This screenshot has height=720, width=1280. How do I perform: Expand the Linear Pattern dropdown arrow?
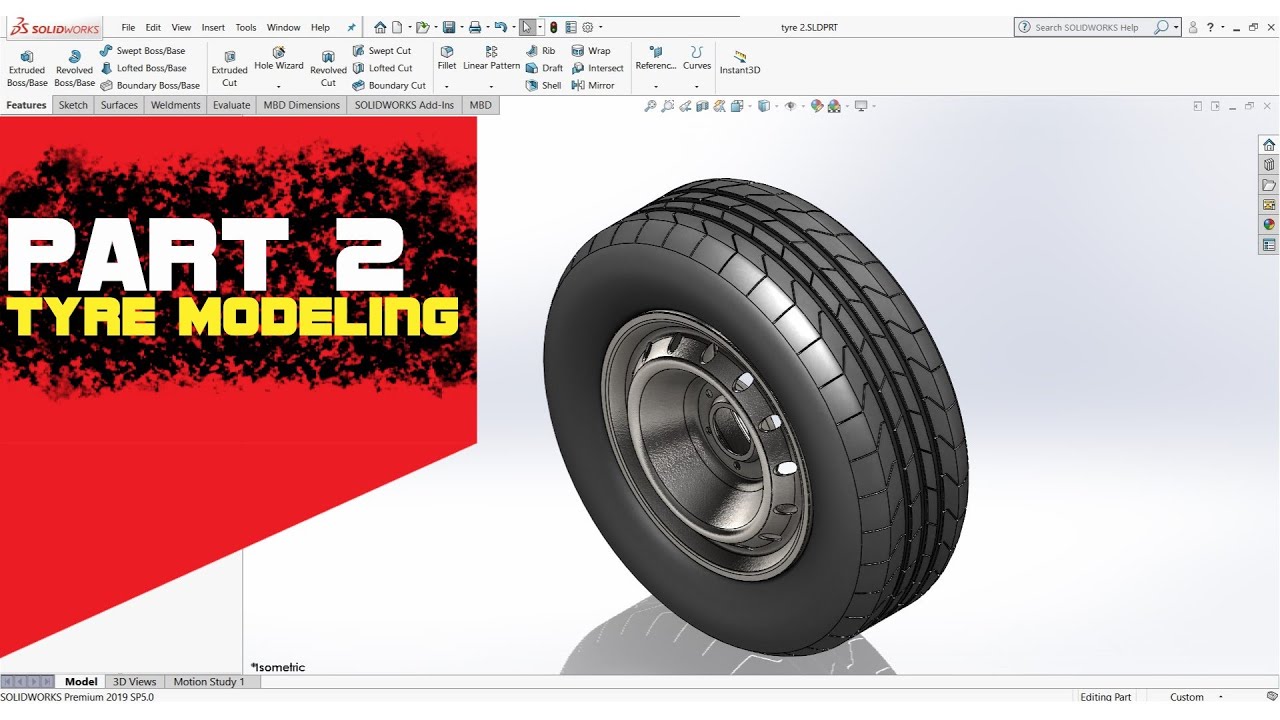[491, 86]
